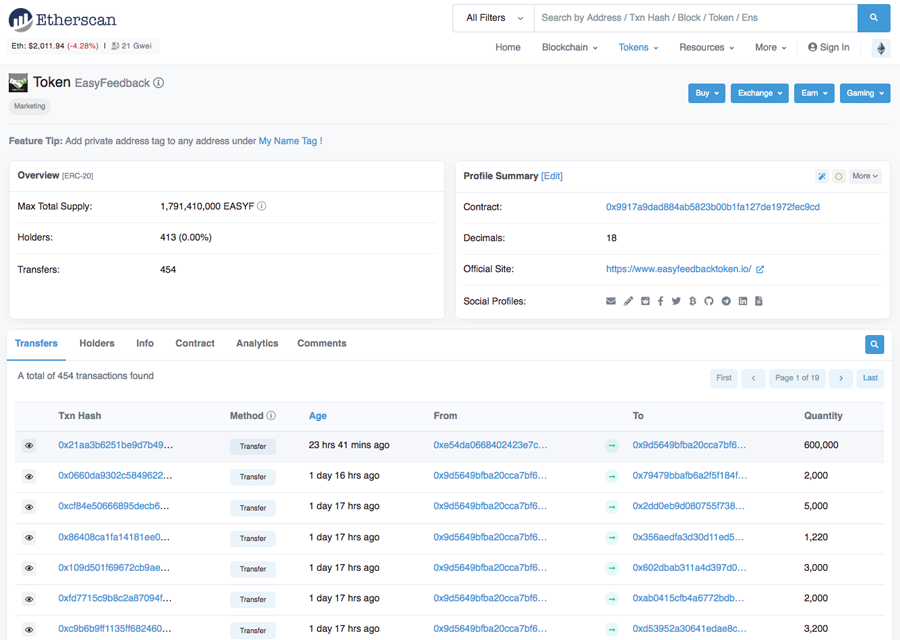Switch to the Holders tab
900x640 pixels.
tap(97, 343)
